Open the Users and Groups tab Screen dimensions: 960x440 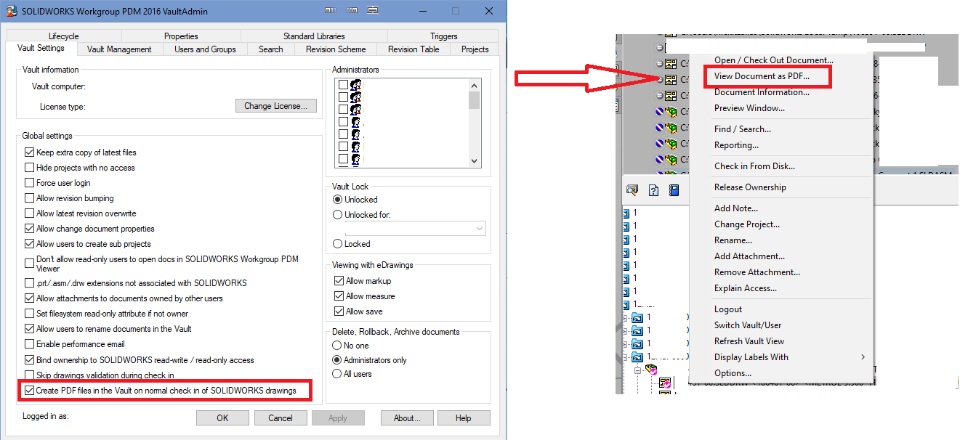(205, 50)
